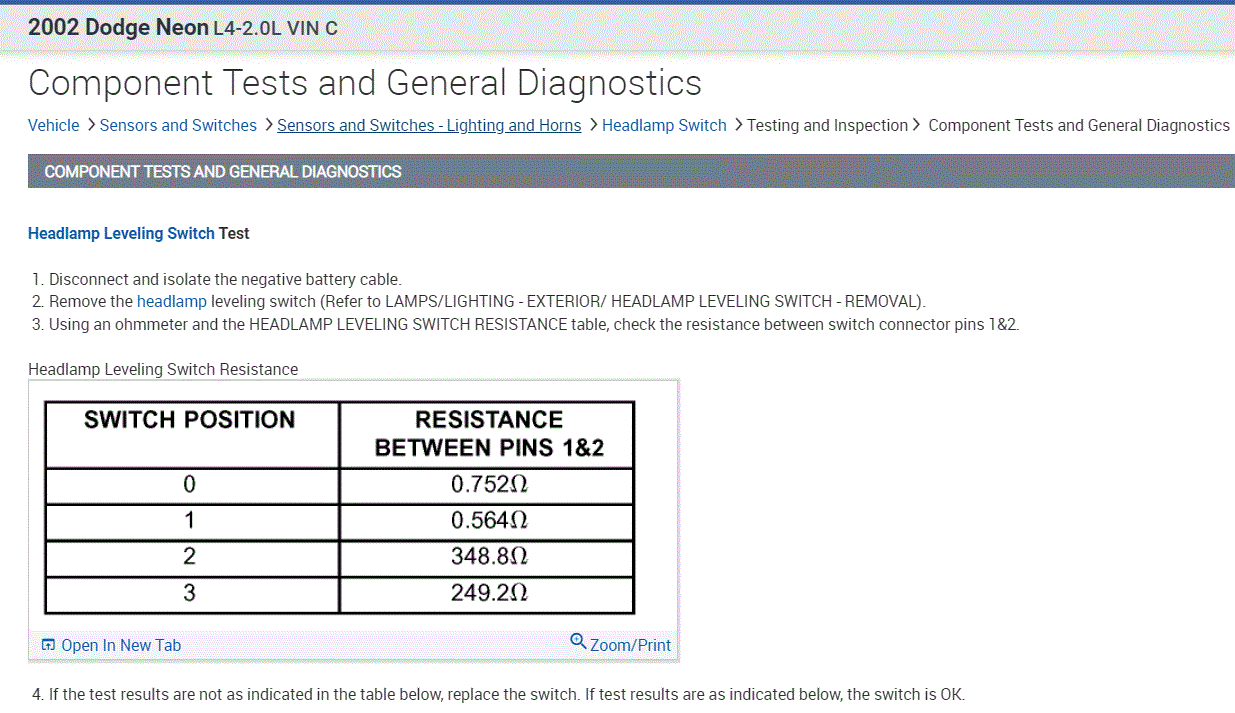Click the 2002 Dodge Neon vehicle title
The width and height of the screenshot is (1235, 713).
pyautogui.click(x=118, y=28)
